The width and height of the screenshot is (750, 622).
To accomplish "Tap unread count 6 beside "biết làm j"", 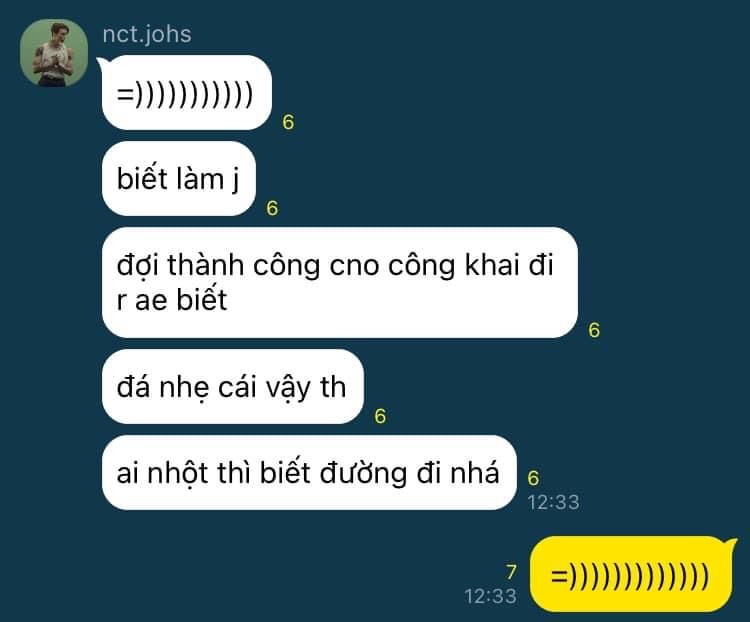I will 272,208.
